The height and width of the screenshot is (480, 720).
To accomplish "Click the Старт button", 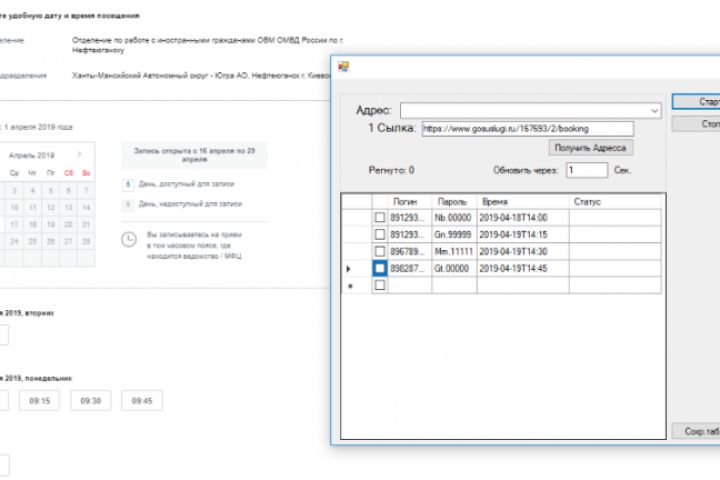I will 696,102.
